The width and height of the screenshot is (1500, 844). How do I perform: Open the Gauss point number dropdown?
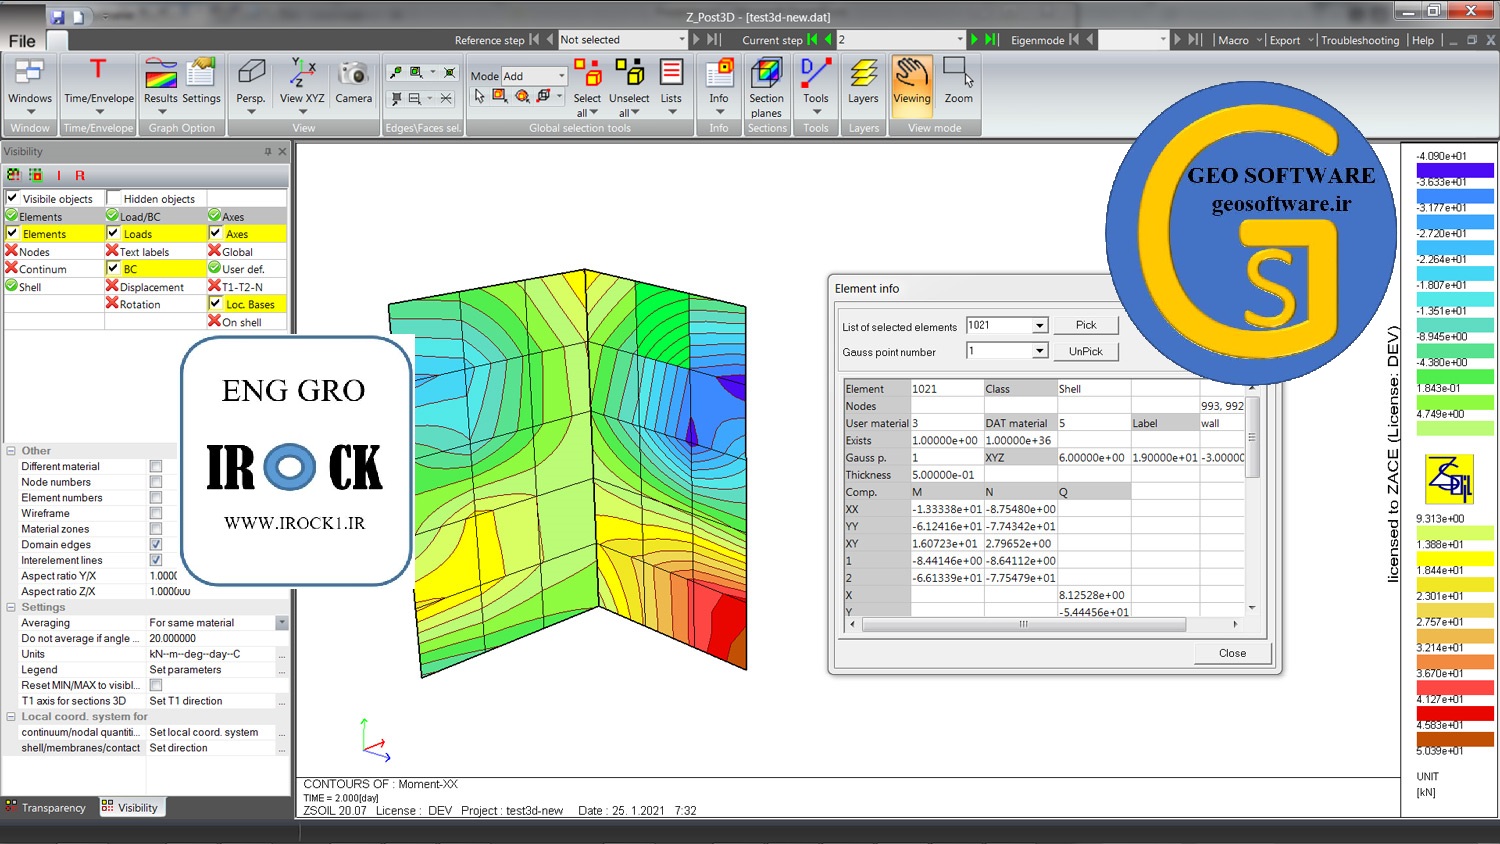[1039, 351]
